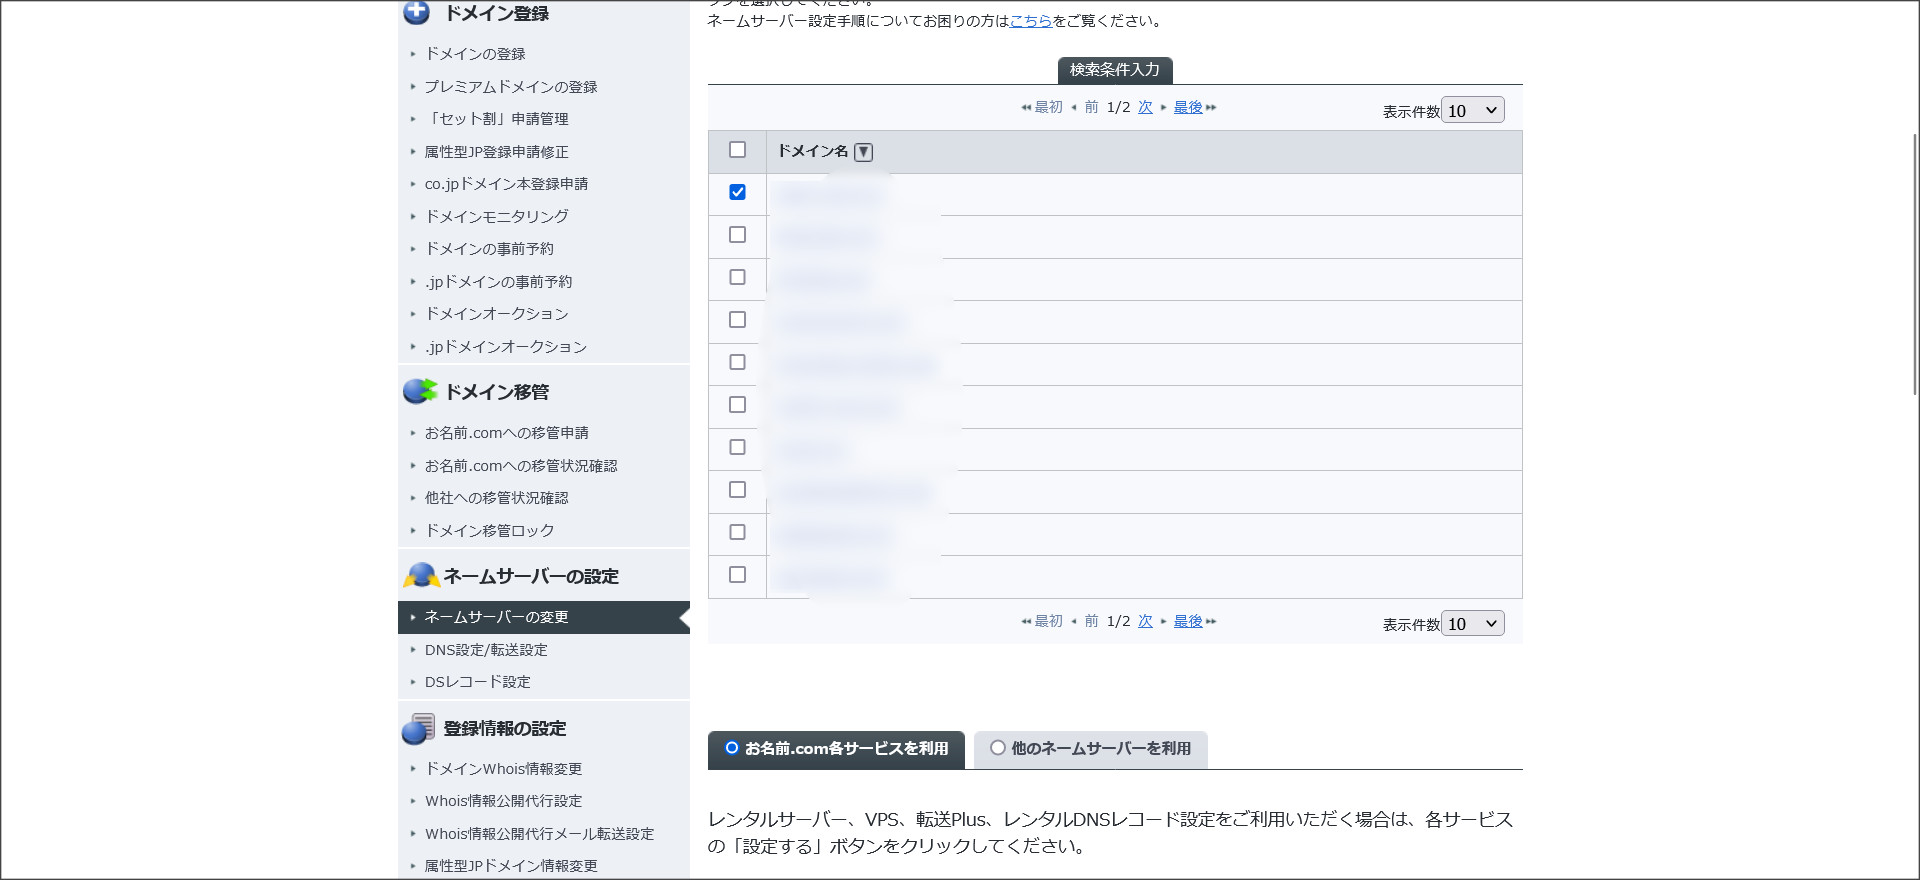Image resolution: width=1920 pixels, height=880 pixels.
Task: Click the ネームサーバーの設定 section icon
Action: [421, 575]
